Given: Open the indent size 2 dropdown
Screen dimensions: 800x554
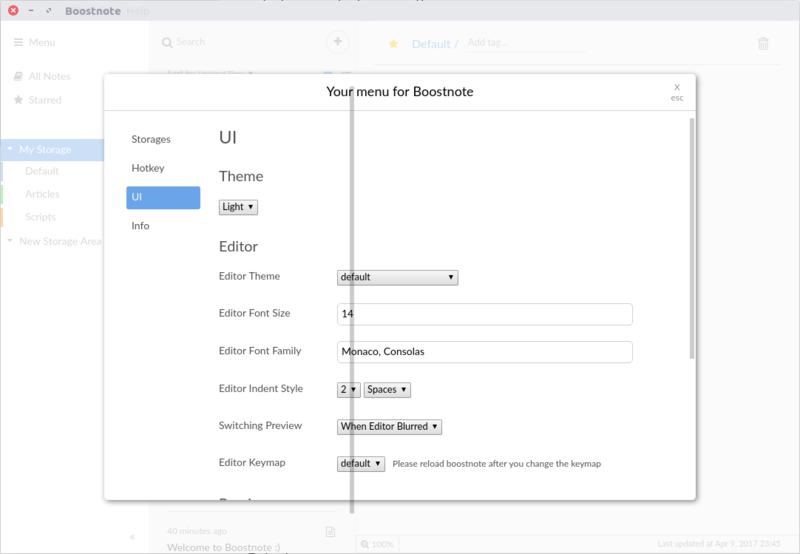Looking at the screenshot, I should 349,390.
